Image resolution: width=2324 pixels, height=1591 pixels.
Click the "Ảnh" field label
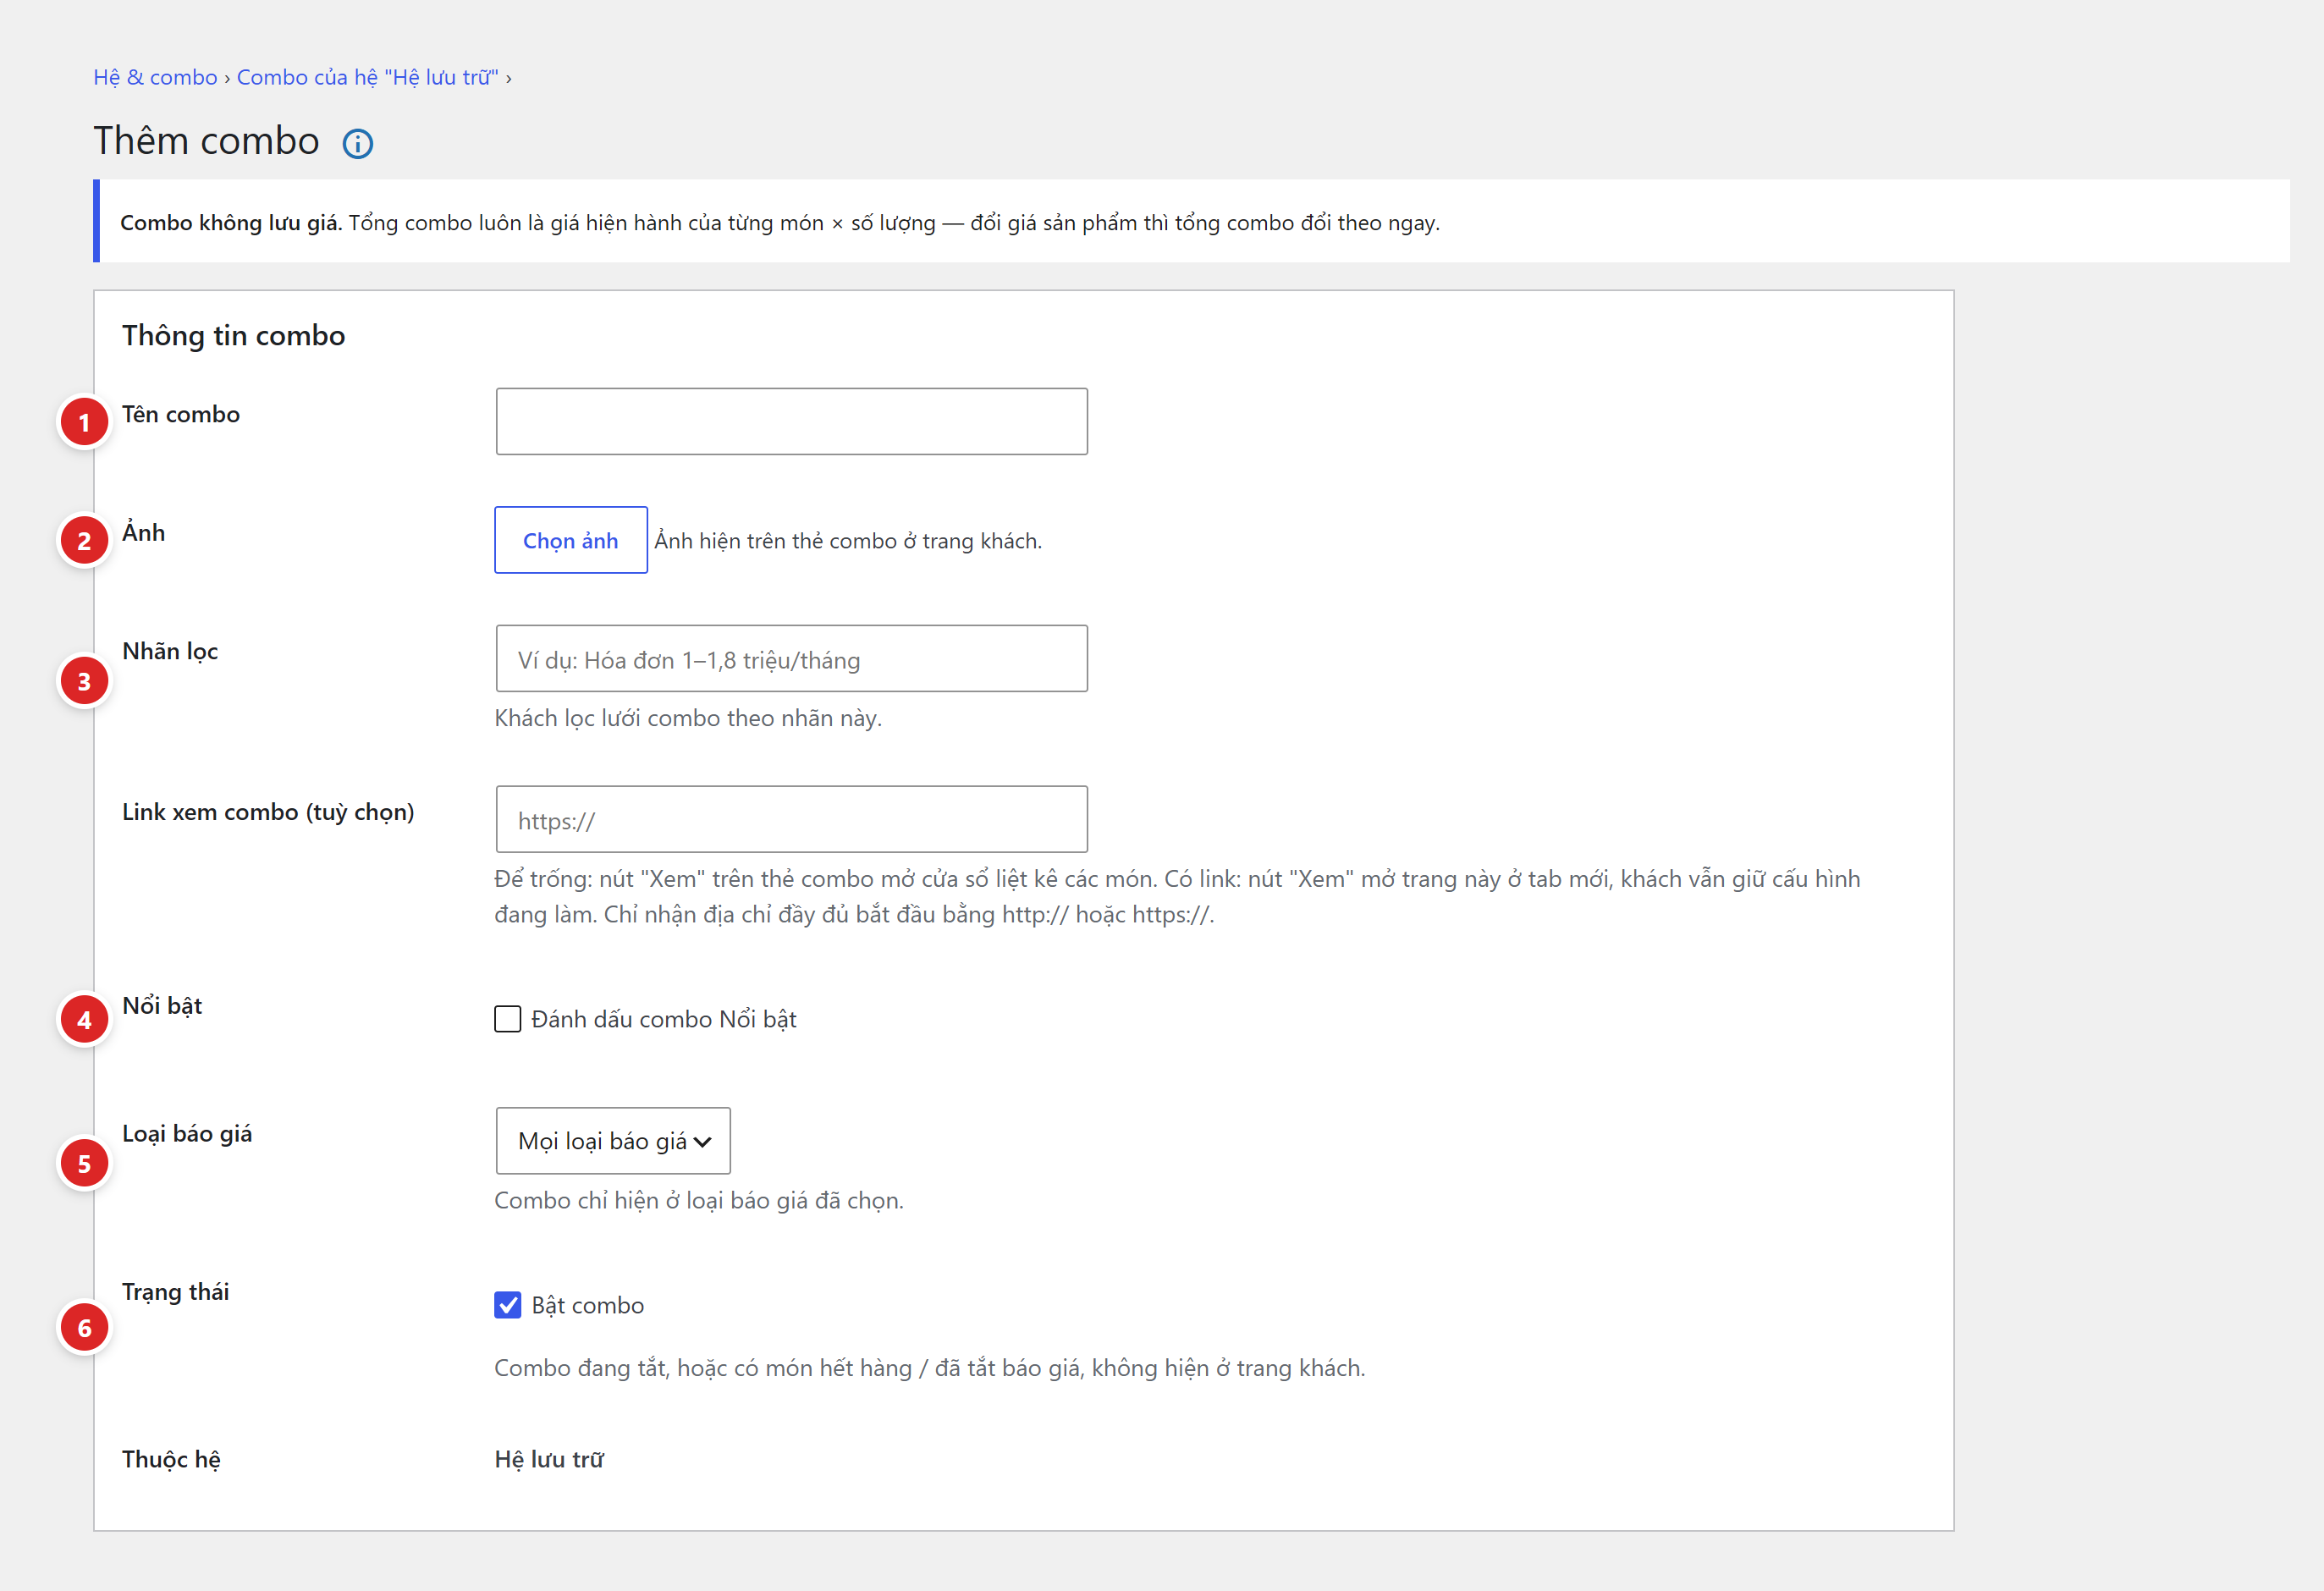pos(144,532)
